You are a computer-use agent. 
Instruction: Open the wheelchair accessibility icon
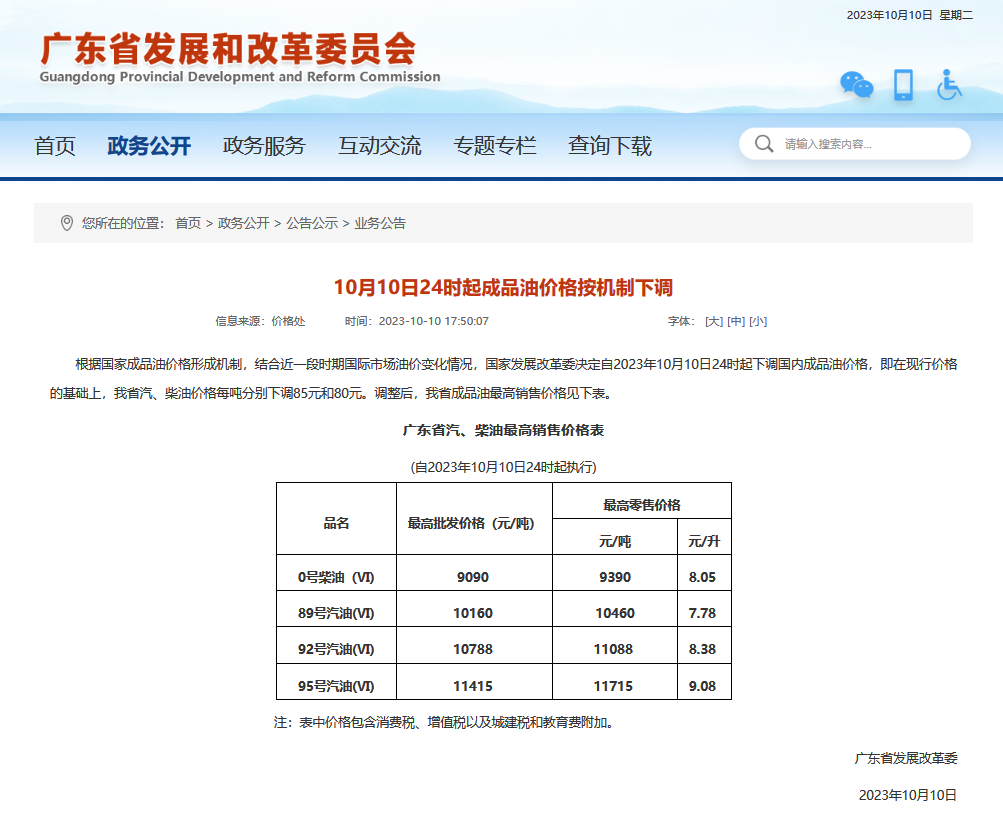[x=949, y=85]
